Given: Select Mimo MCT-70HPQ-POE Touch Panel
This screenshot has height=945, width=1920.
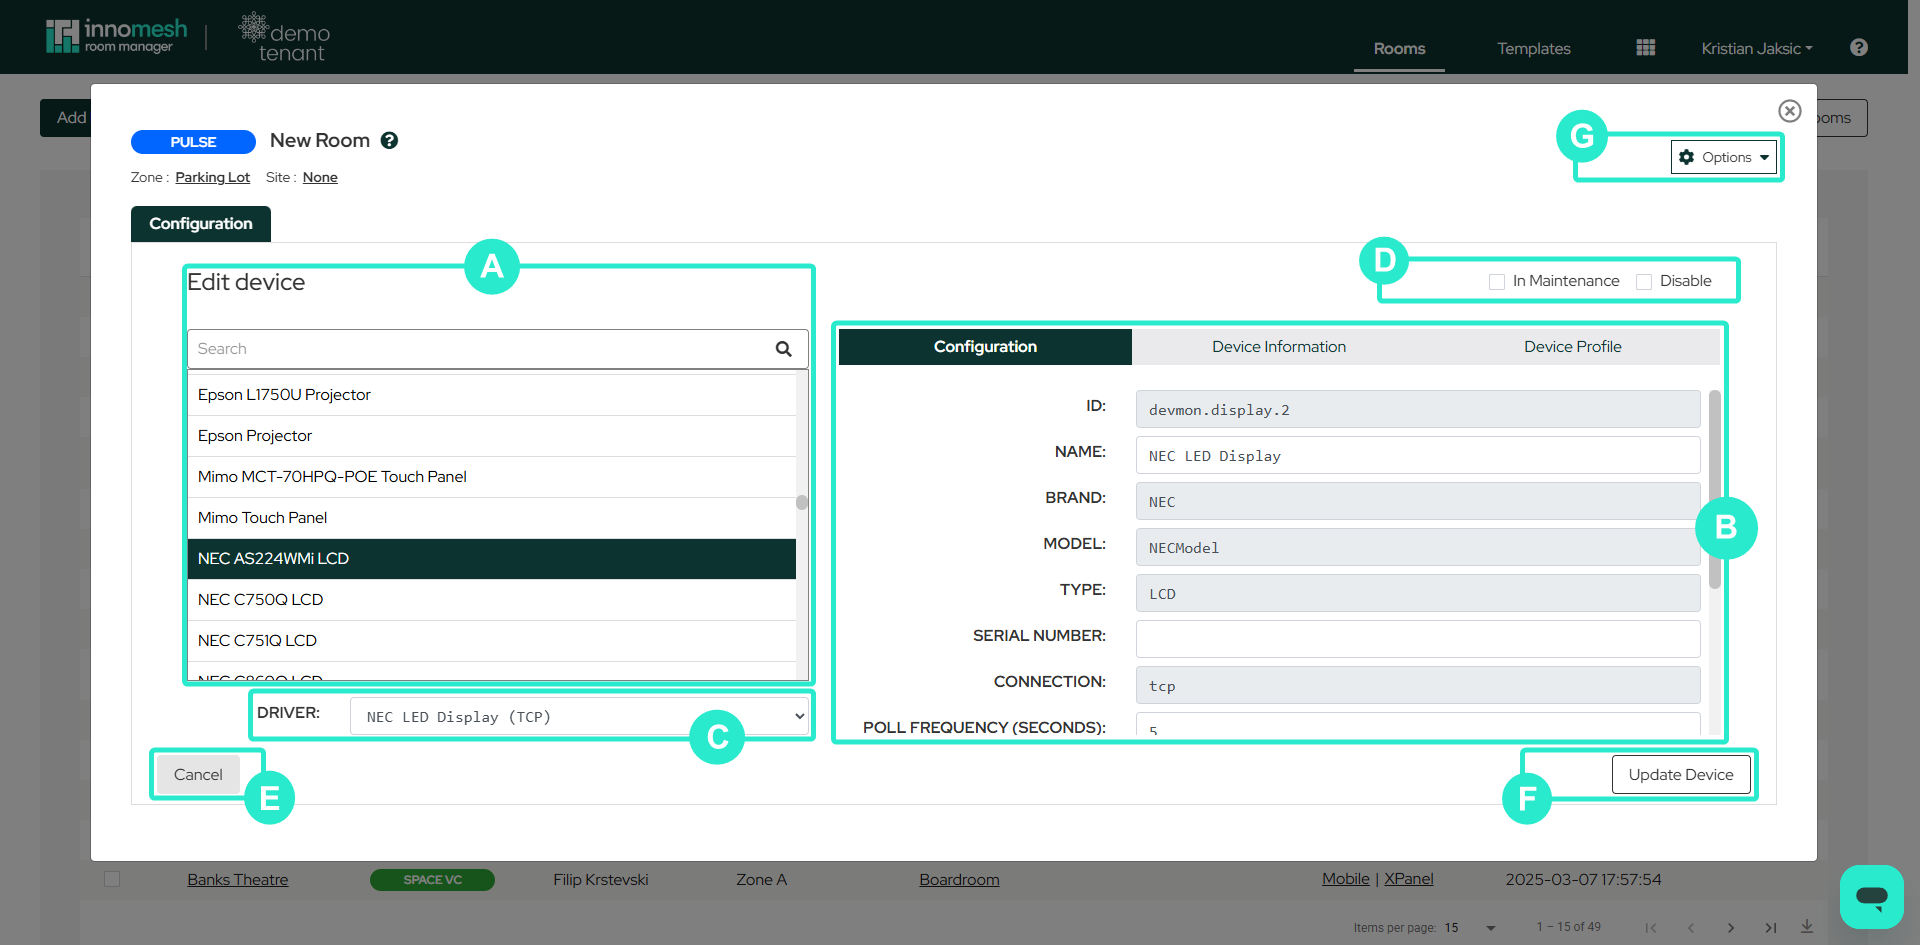Looking at the screenshot, I should 492,477.
